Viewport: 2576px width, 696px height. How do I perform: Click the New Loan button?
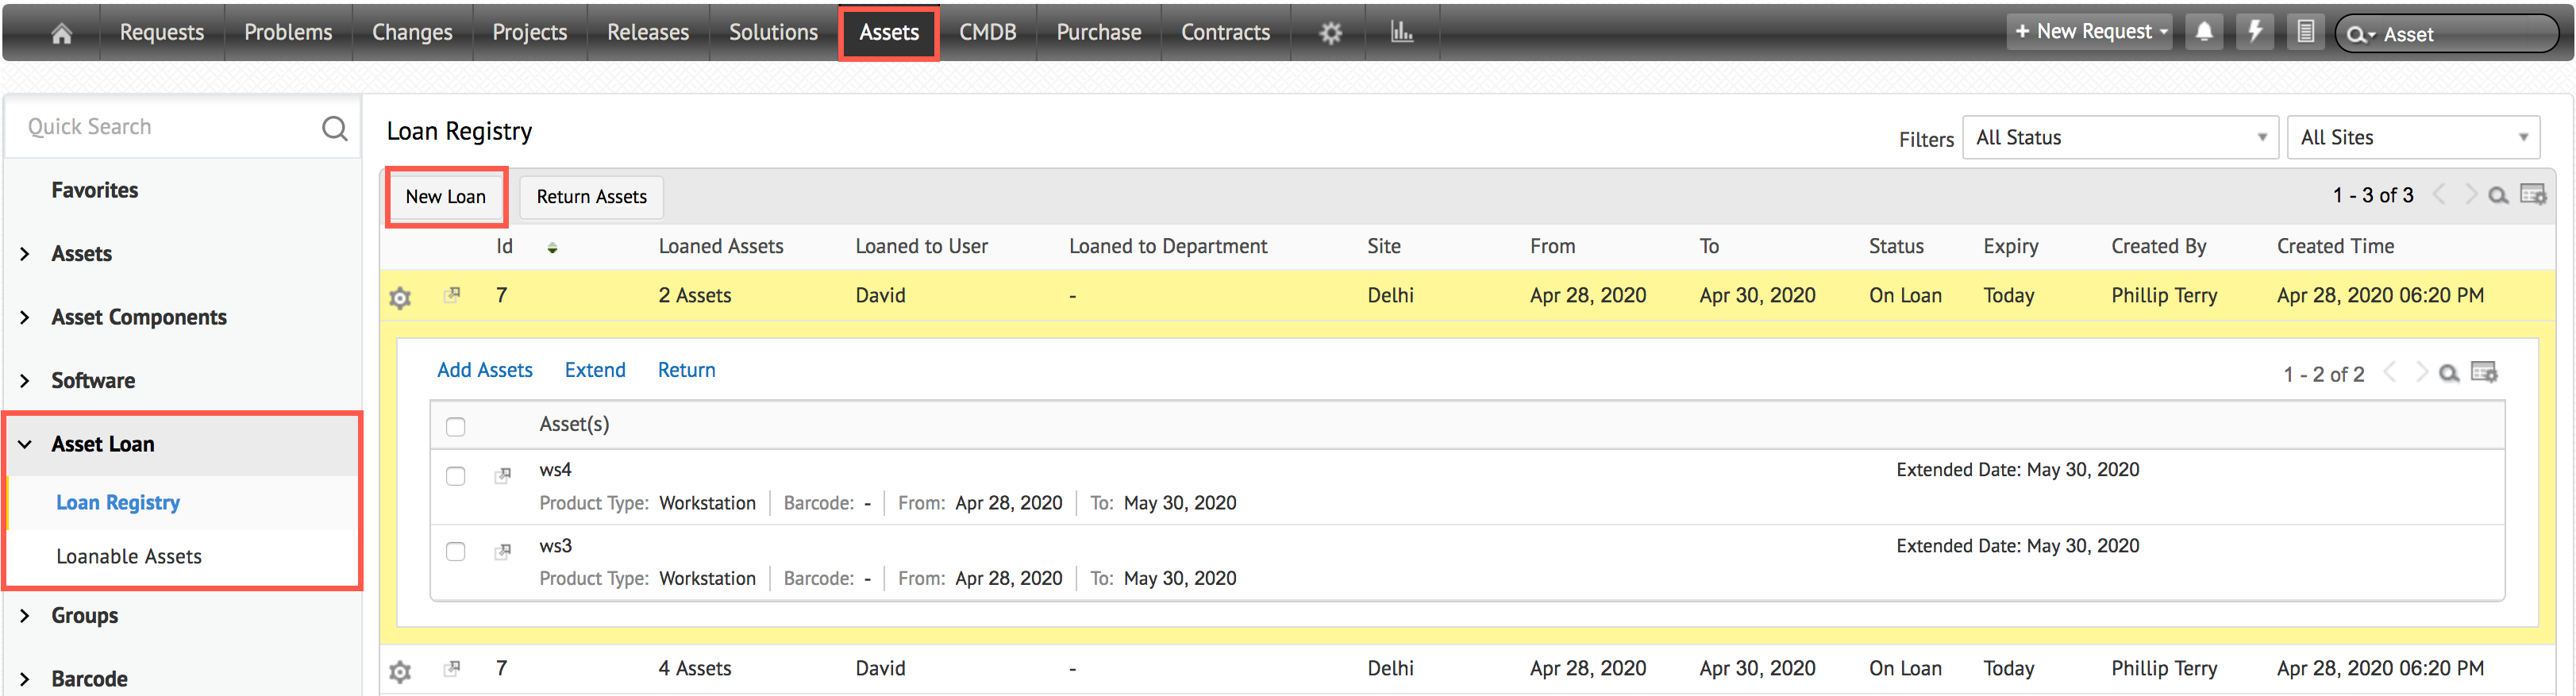tap(446, 197)
